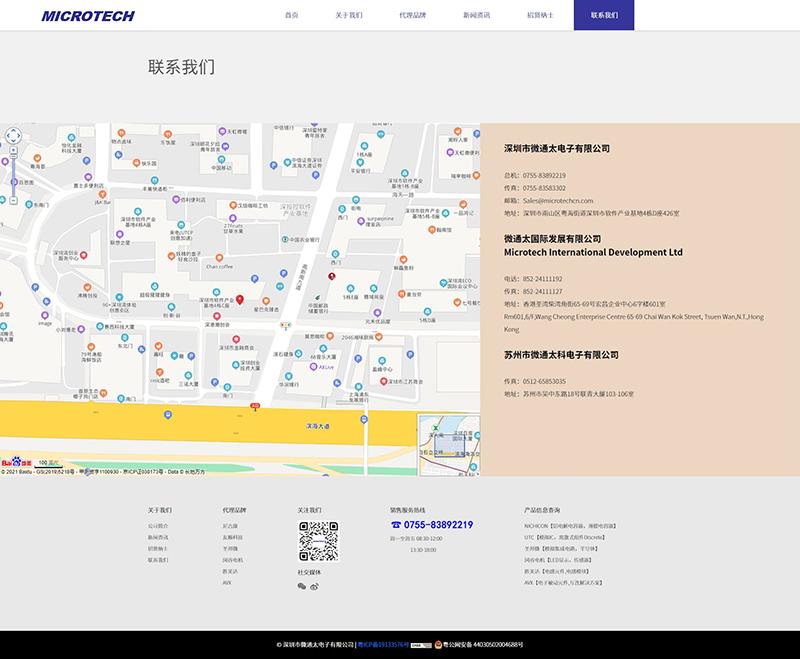Click the 深海大道 road label
800x659 pixels.
tap(318, 426)
